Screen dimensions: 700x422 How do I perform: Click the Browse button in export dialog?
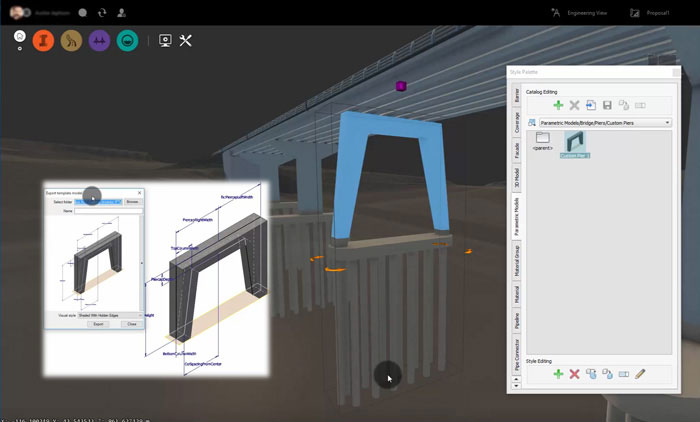pyautogui.click(x=132, y=202)
